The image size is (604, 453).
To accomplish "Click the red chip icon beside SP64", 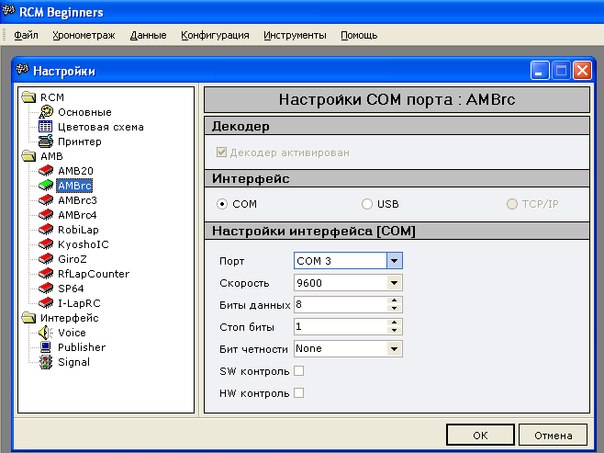I will click(45, 288).
